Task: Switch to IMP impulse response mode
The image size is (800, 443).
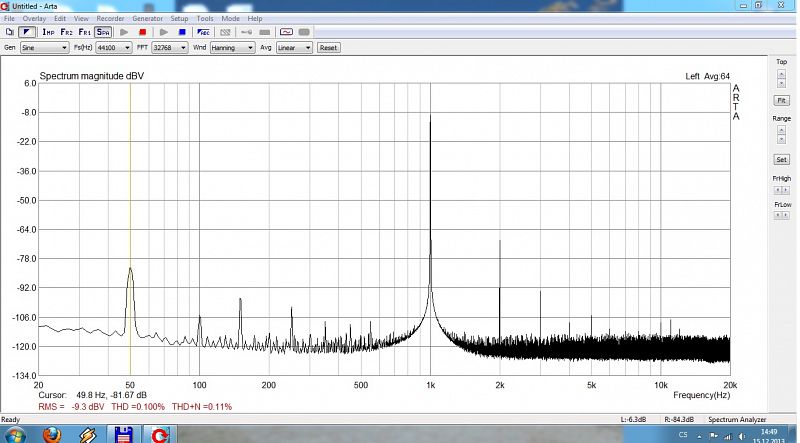Action: [x=48, y=32]
